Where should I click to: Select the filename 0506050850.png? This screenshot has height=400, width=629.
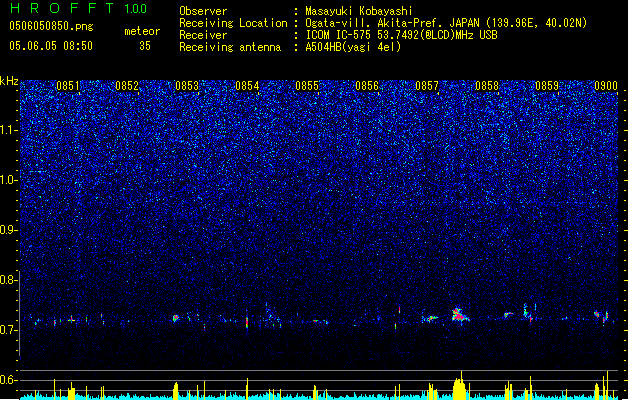[51, 26]
